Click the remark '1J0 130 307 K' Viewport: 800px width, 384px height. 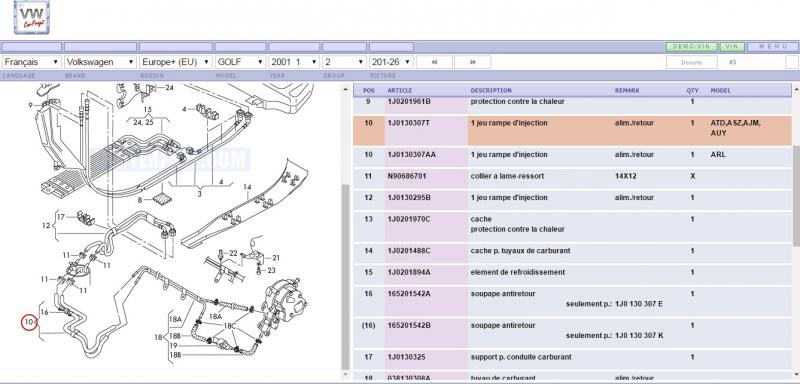click(x=639, y=336)
